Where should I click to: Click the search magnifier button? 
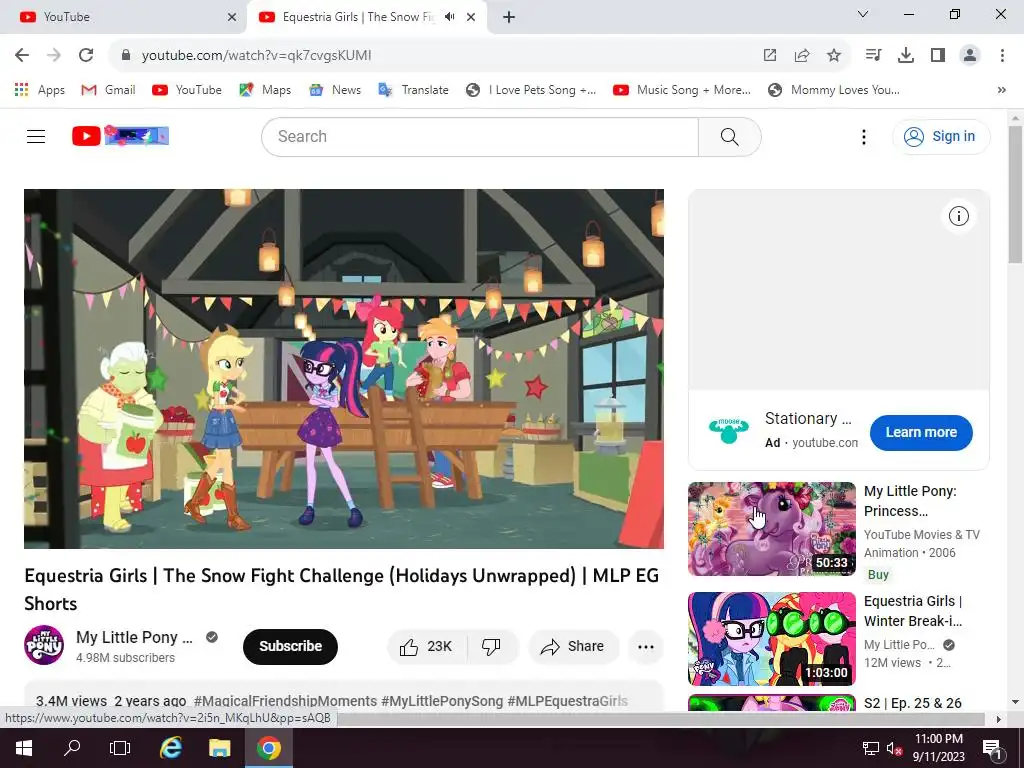coord(729,136)
